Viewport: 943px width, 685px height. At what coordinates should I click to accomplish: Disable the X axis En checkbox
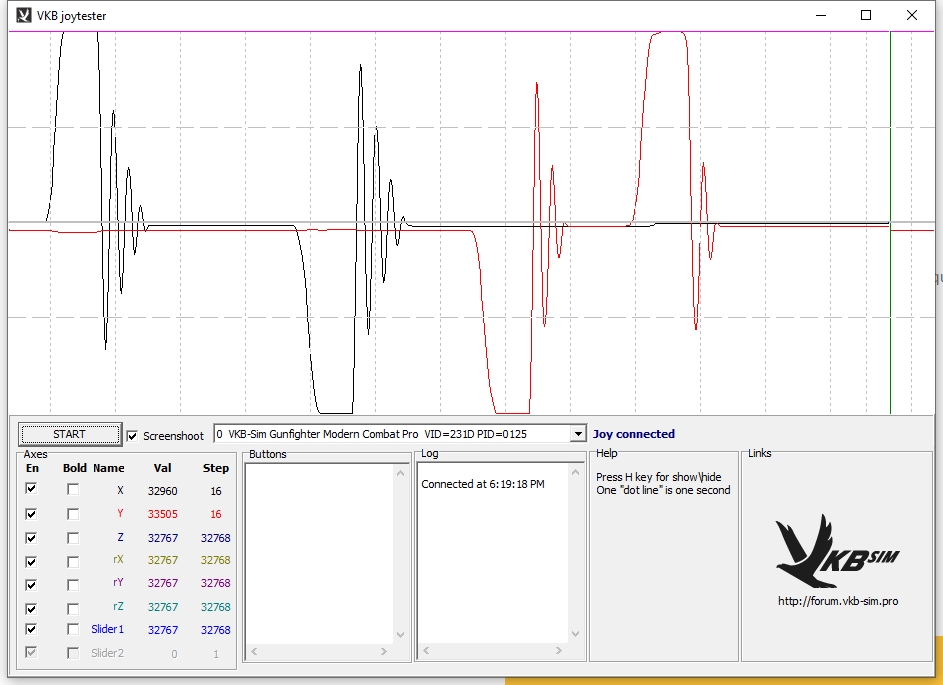point(31,489)
